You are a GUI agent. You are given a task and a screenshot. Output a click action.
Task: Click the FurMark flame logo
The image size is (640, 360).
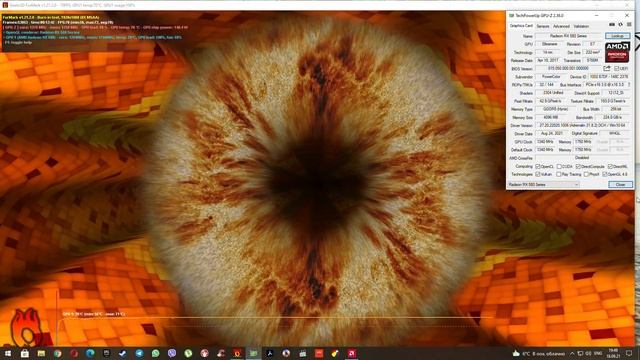26,328
